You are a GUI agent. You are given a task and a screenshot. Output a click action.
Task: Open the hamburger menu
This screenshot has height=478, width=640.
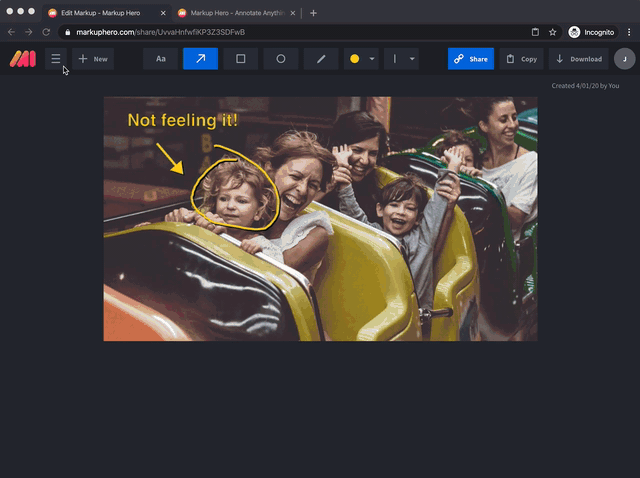click(56, 59)
